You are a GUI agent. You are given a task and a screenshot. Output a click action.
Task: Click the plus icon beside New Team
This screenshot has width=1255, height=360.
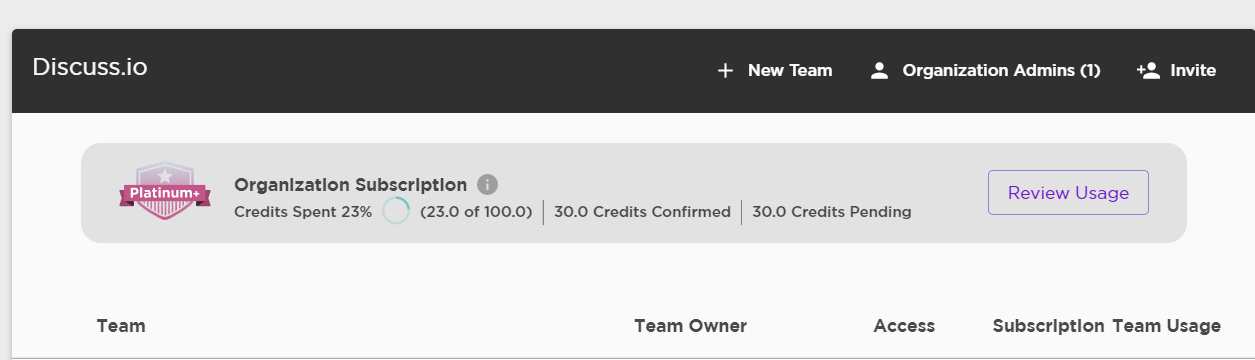(725, 71)
